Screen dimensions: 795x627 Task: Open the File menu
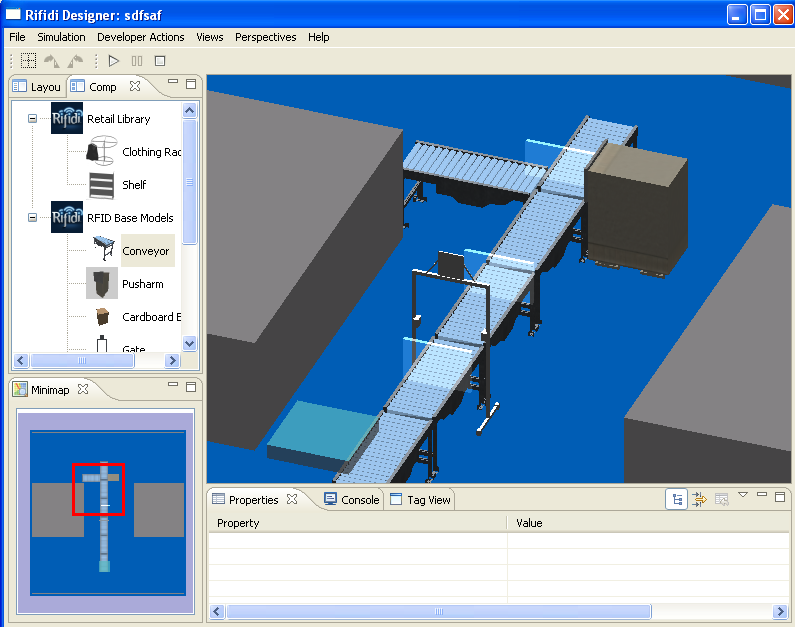tap(17, 37)
